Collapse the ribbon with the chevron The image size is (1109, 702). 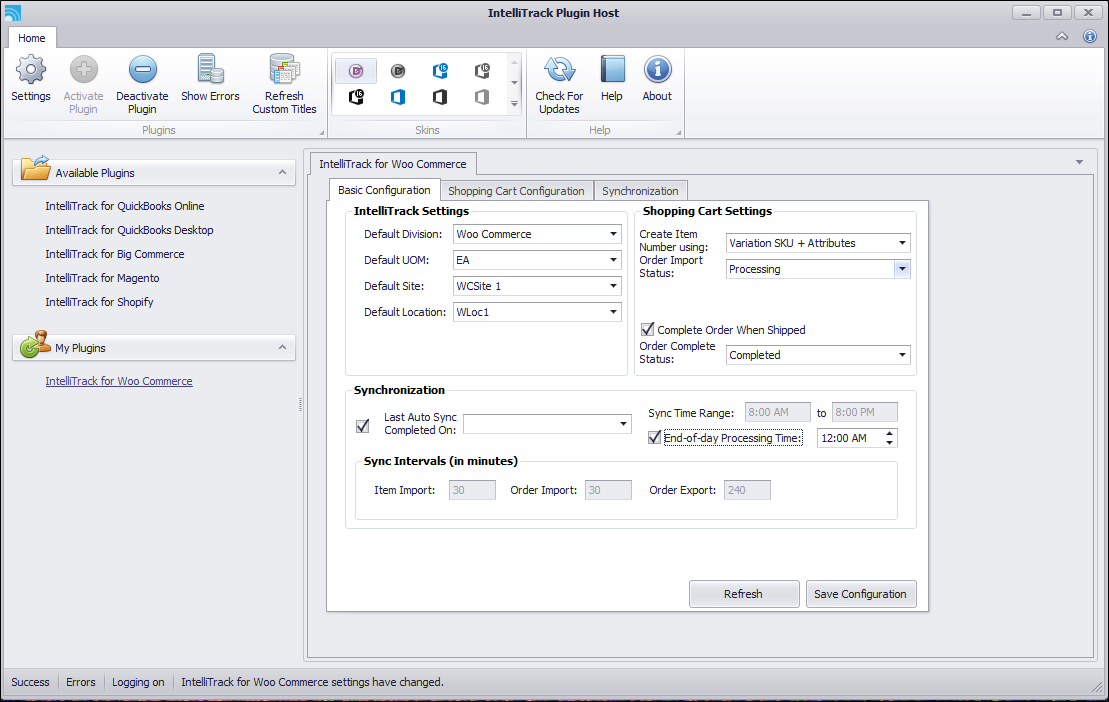pos(1062,37)
